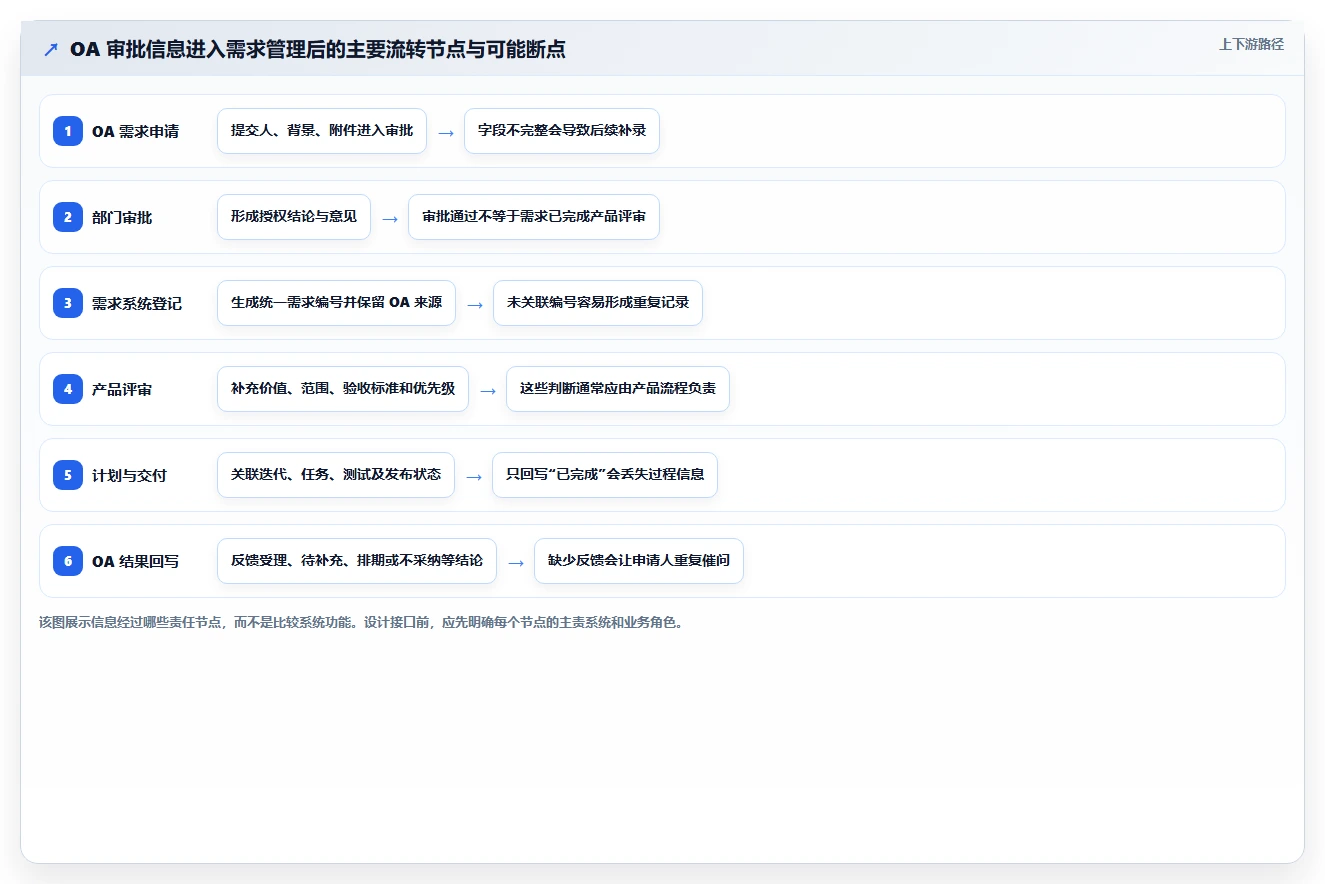Click the 上下游路径 label in header
This screenshot has width=1325, height=884.
(x=1251, y=45)
